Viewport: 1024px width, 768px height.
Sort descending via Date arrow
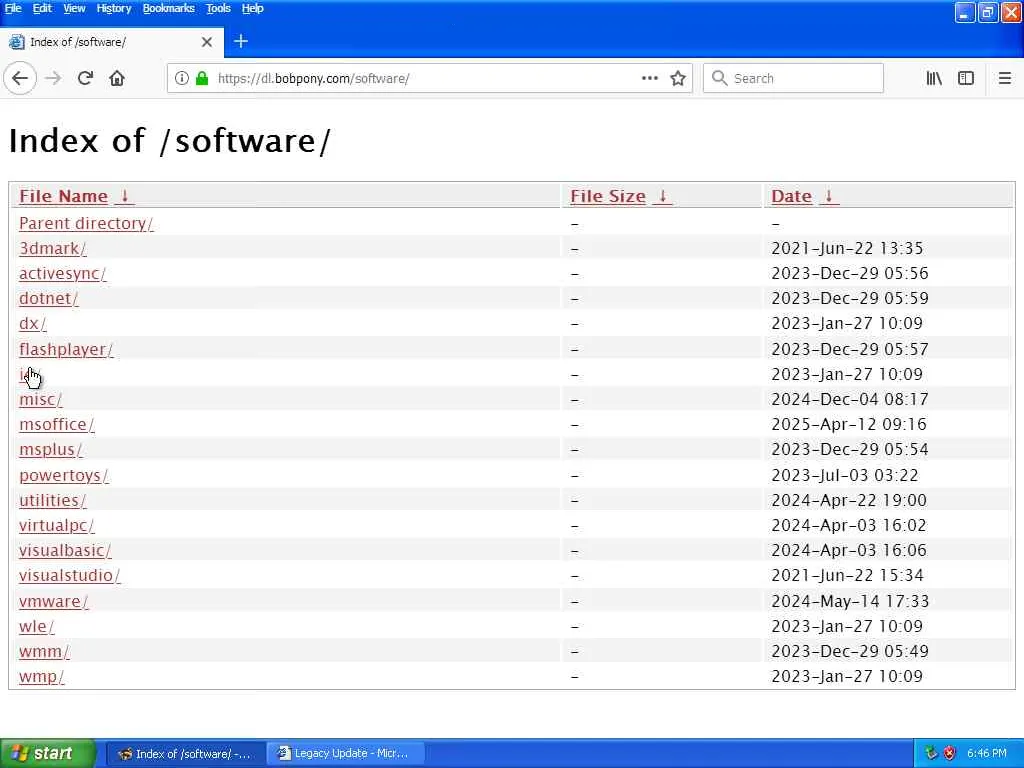click(829, 196)
